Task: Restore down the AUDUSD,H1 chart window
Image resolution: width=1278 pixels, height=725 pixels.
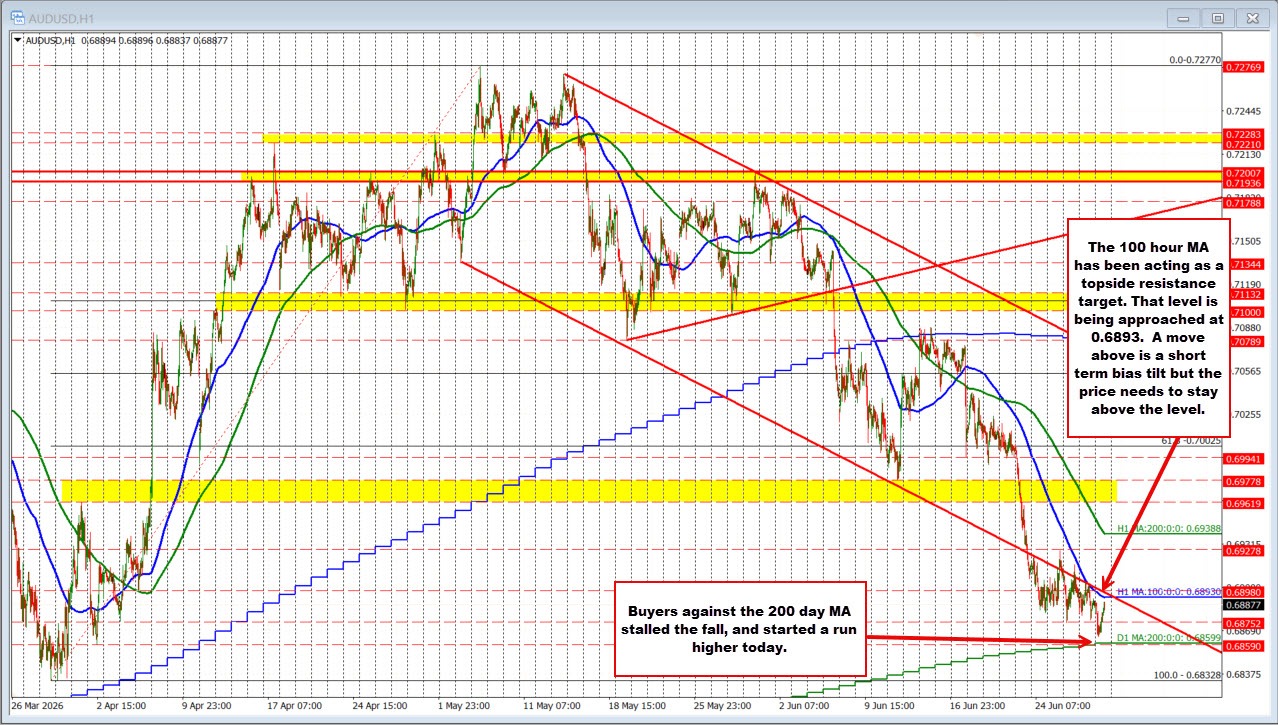Action: tap(1217, 17)
